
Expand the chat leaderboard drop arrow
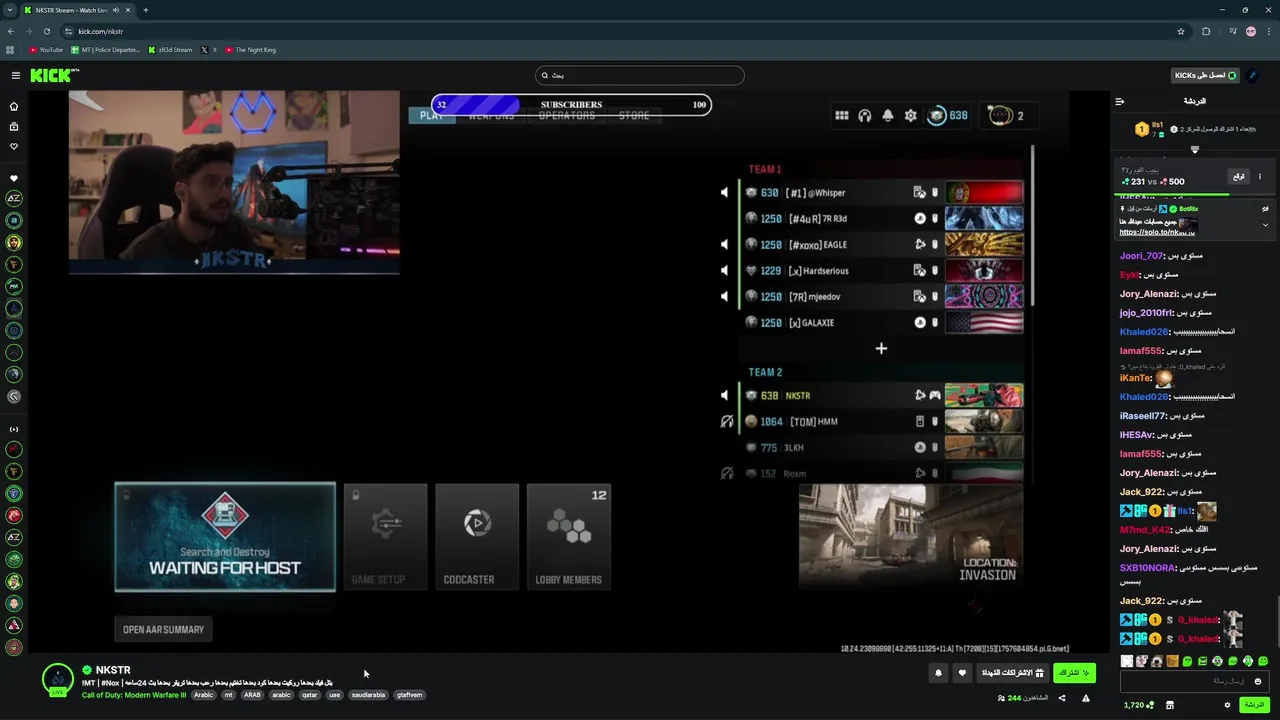pos(1194,149)
